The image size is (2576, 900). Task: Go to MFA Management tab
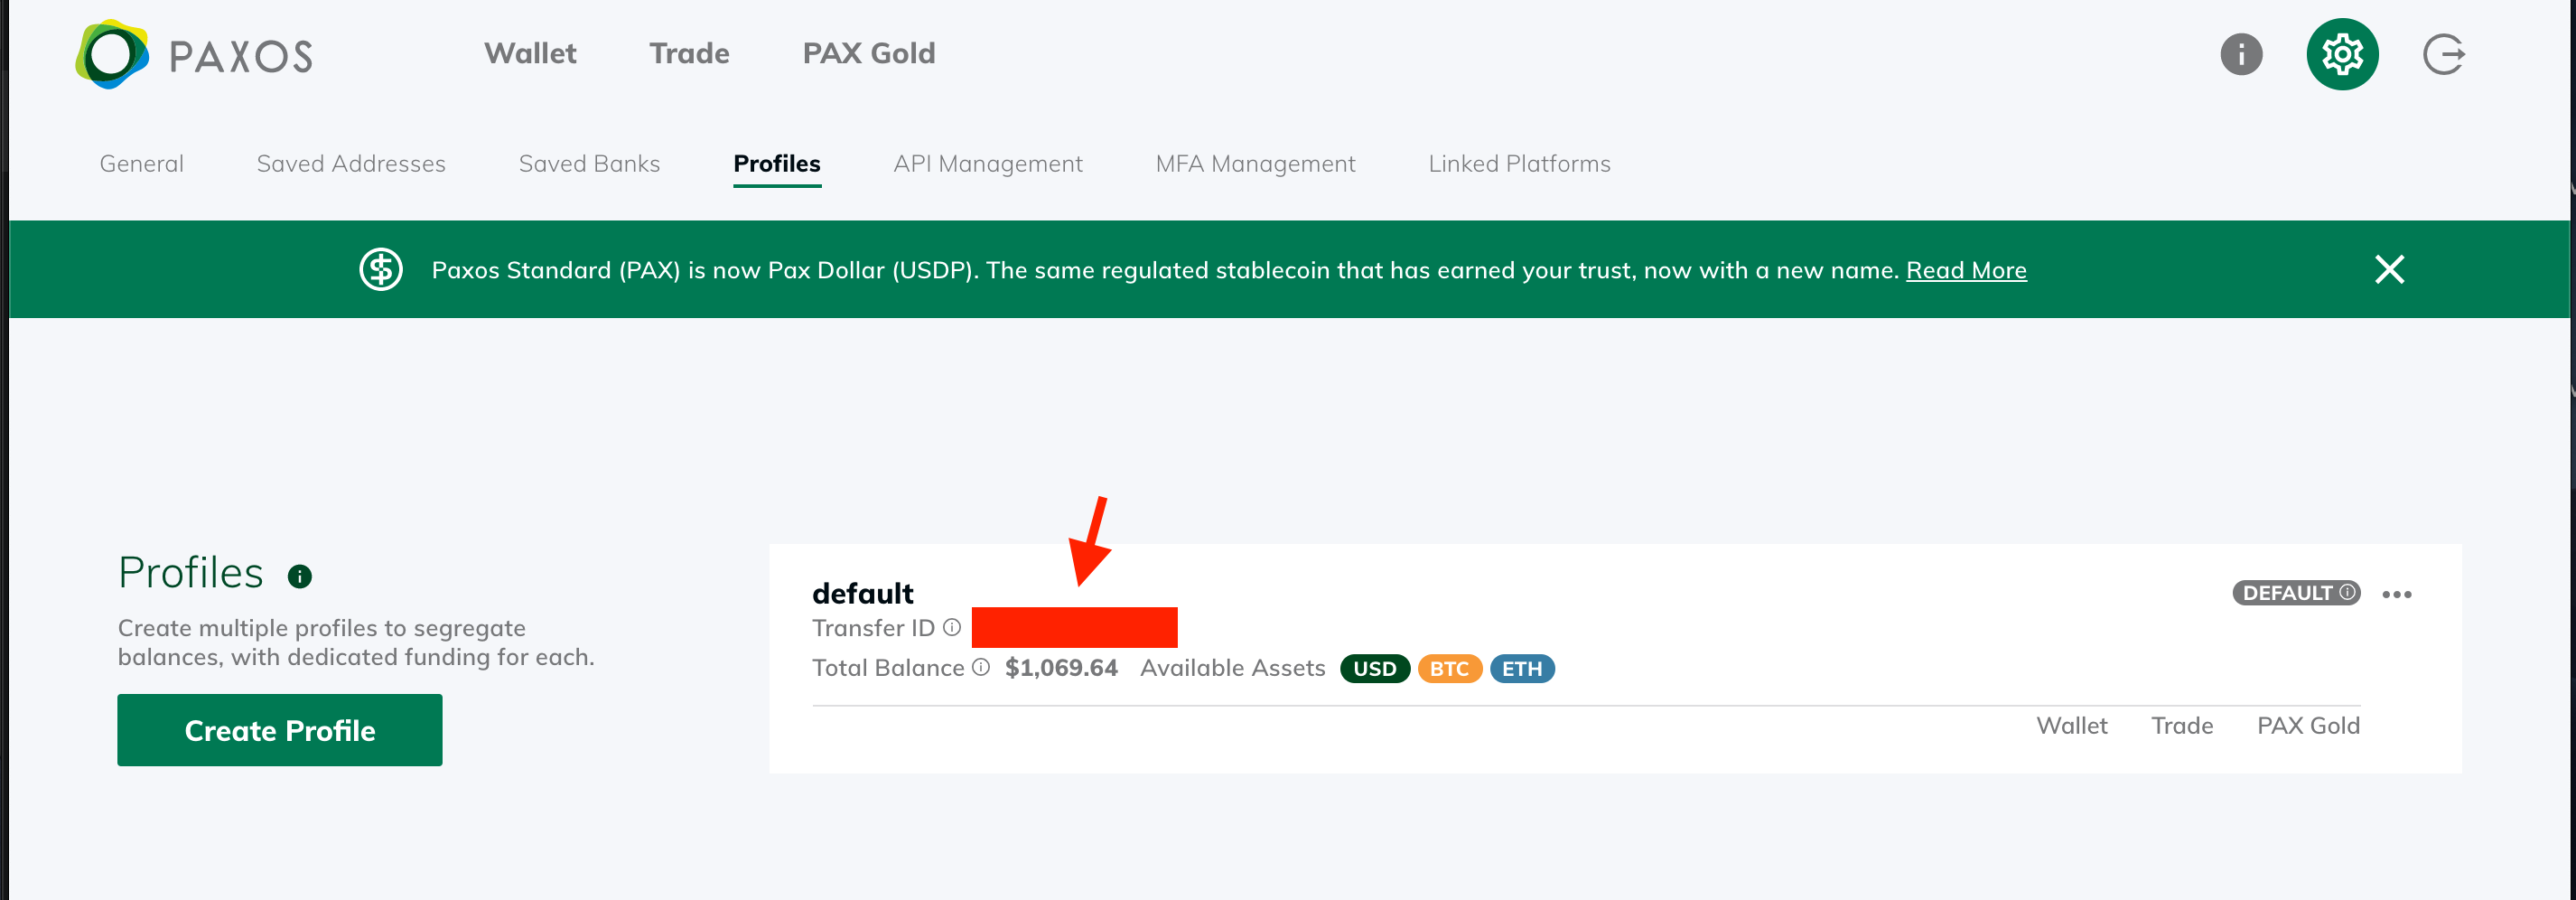(x=1255, y=164)
